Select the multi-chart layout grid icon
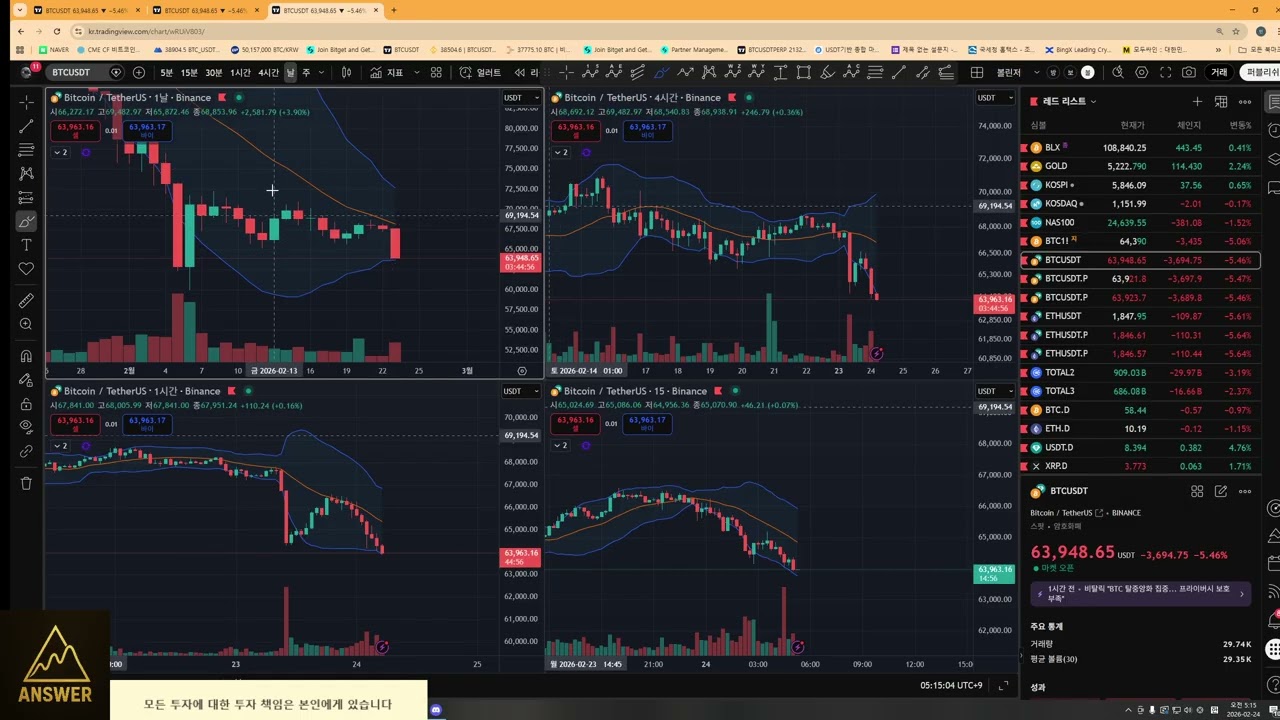Viewport: 1280px width, 720px height. (x=977, y=72)
